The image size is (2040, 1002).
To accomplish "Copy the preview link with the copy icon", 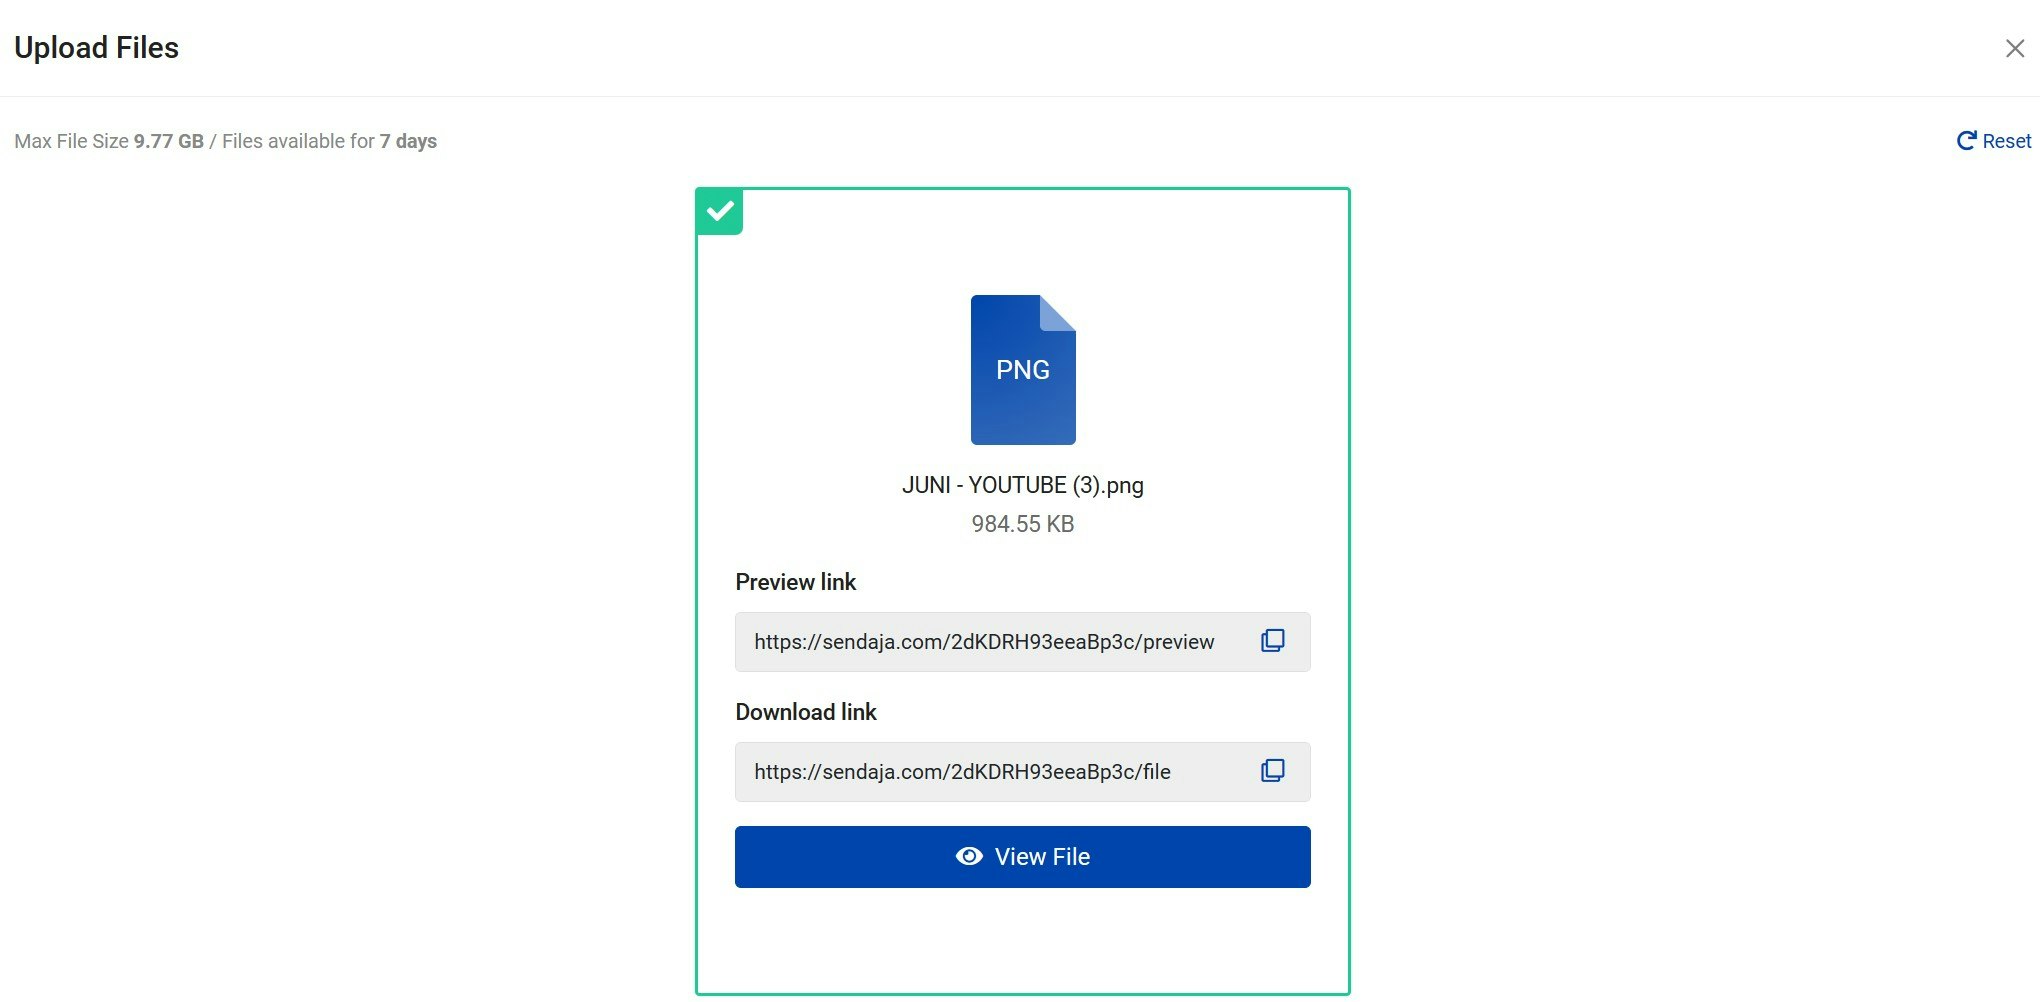I will click(x=1272, y=641).
